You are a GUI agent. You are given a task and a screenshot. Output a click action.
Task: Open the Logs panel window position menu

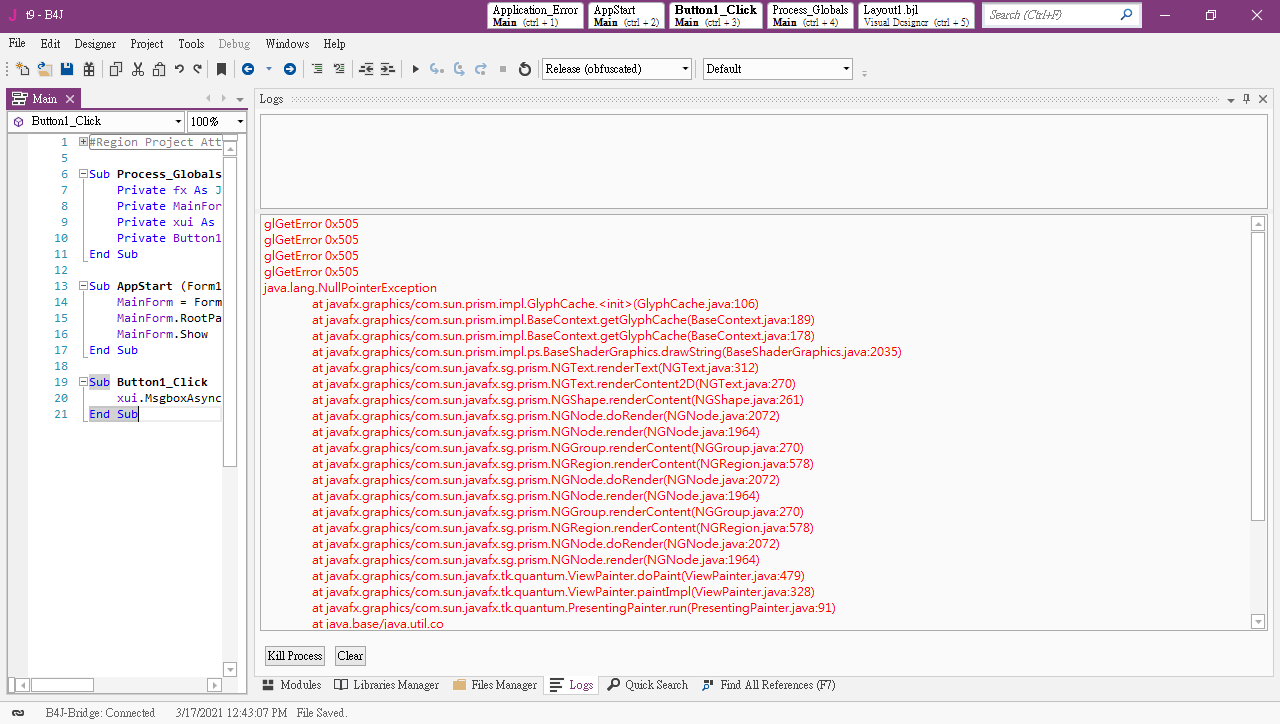click(x=1231, y=100)
